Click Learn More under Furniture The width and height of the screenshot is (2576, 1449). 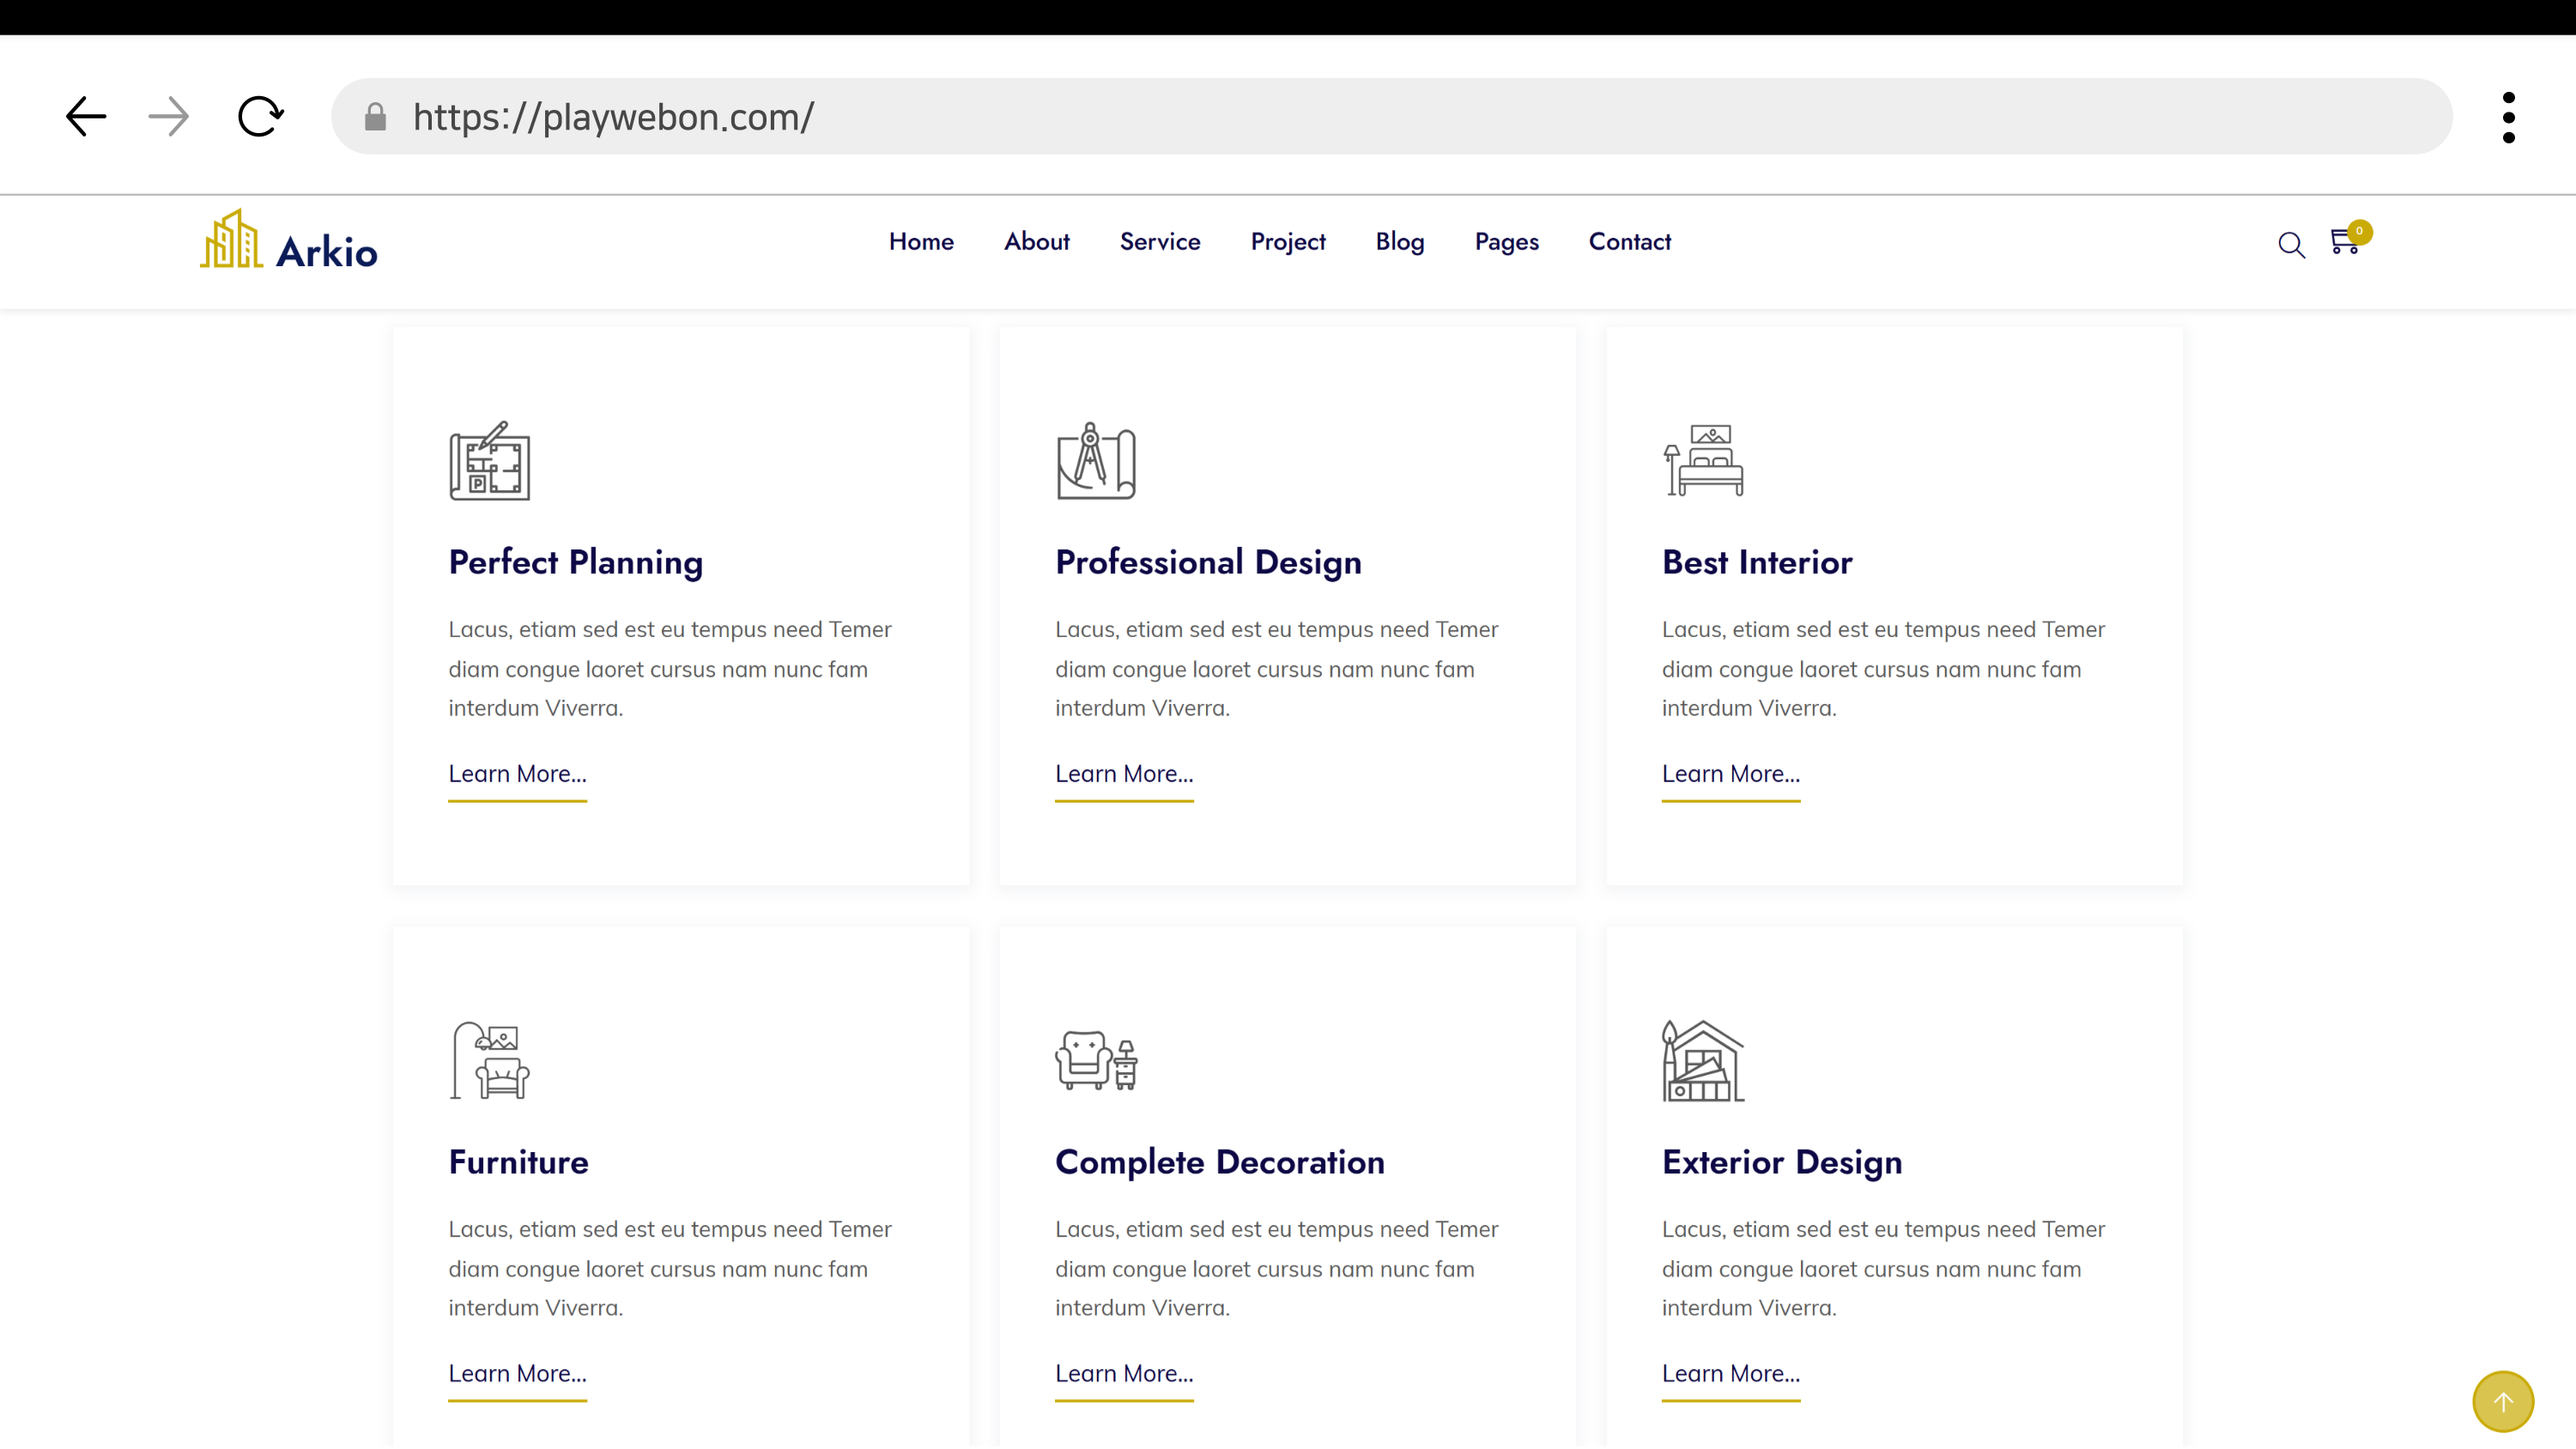coord(517,1373)
